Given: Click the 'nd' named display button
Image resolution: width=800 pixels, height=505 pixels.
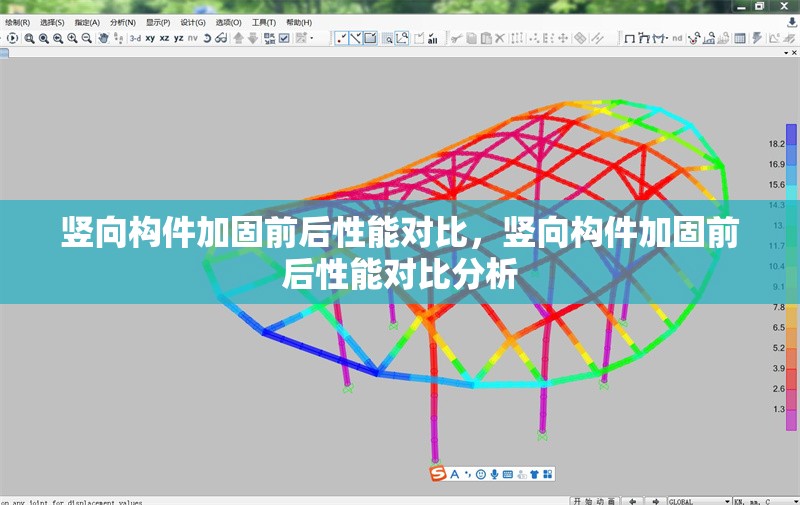Looking at the screenshot, I should pos(677,38).
